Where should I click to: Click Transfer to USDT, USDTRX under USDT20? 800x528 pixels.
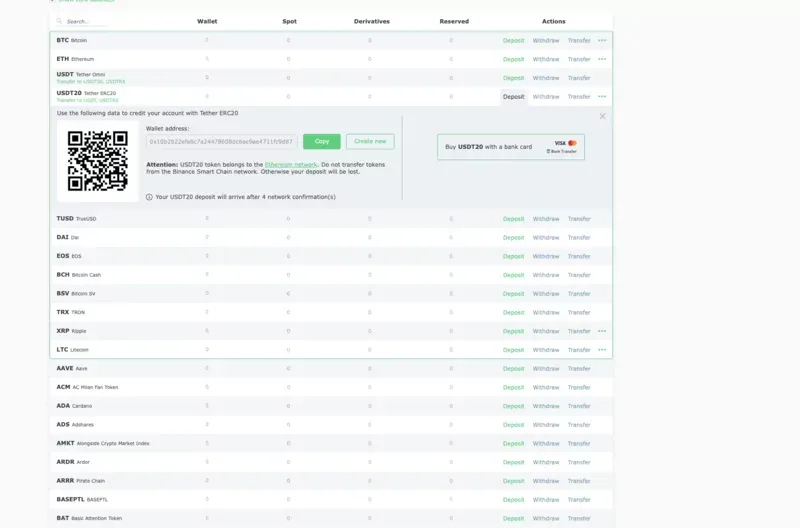coord(88,100)
